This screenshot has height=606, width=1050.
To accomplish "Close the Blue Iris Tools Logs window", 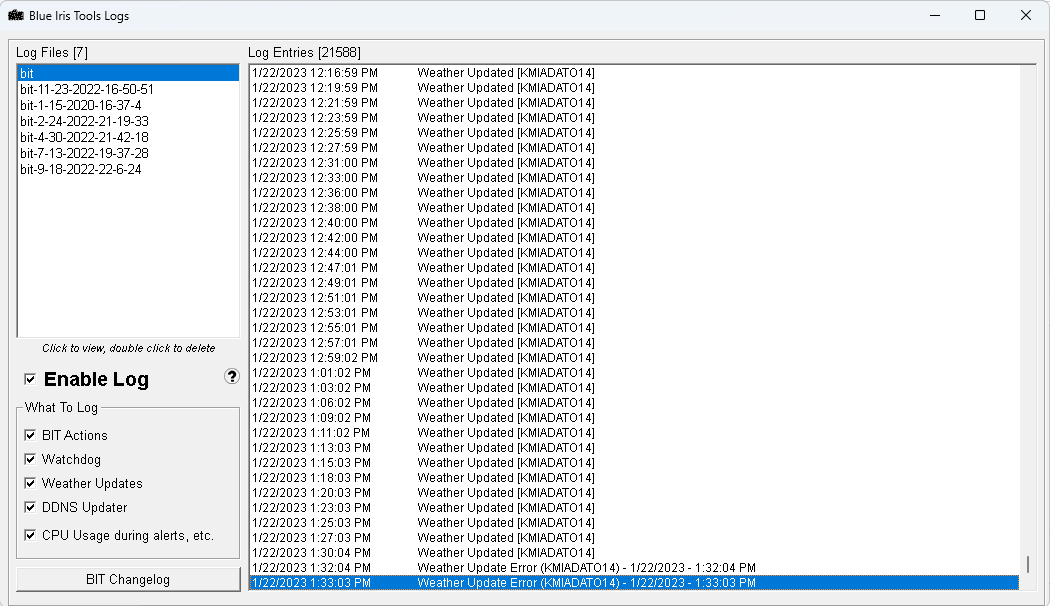I will pyautogui.click(x=1025, y=15).
